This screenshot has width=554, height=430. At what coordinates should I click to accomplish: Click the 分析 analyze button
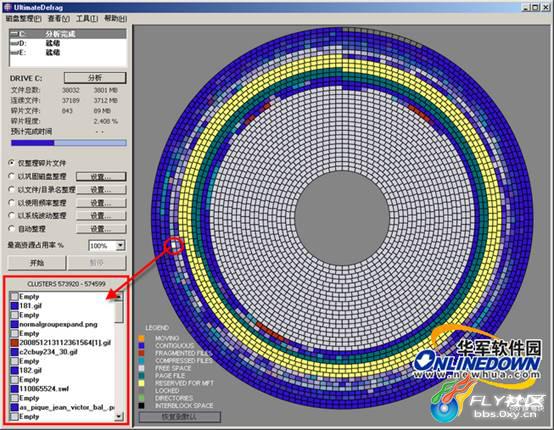pos(95,78)
